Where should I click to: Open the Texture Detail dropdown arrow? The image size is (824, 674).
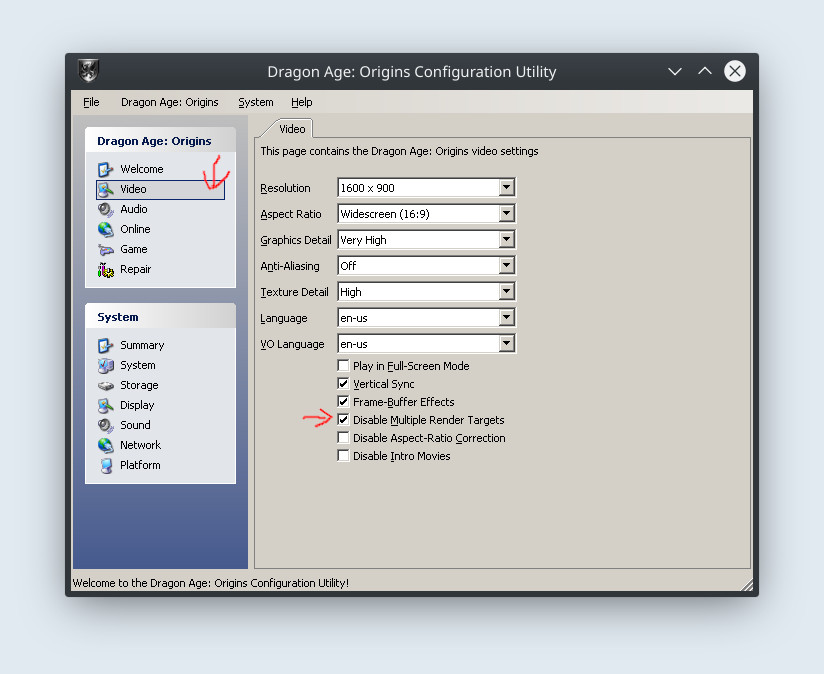click(x=506, y=292)
